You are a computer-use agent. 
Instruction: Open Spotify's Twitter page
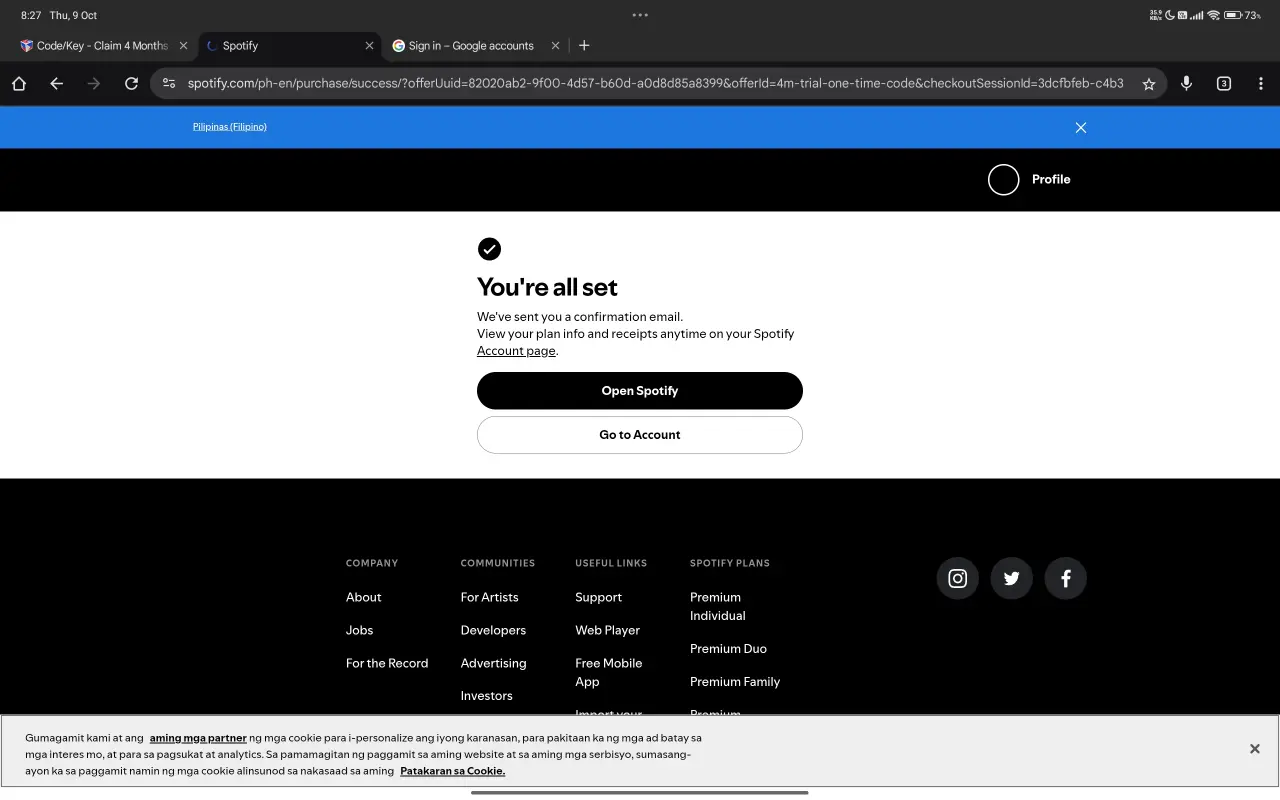[1011, 578]
